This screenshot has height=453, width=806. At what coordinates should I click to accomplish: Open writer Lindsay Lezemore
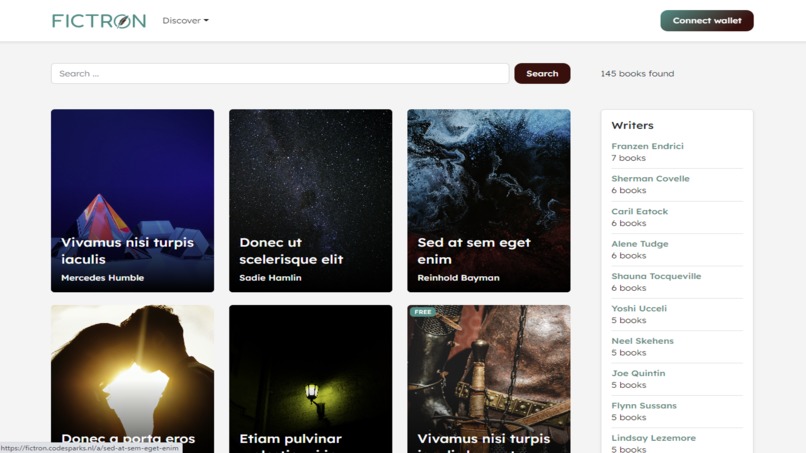click(x=653, y=438)
